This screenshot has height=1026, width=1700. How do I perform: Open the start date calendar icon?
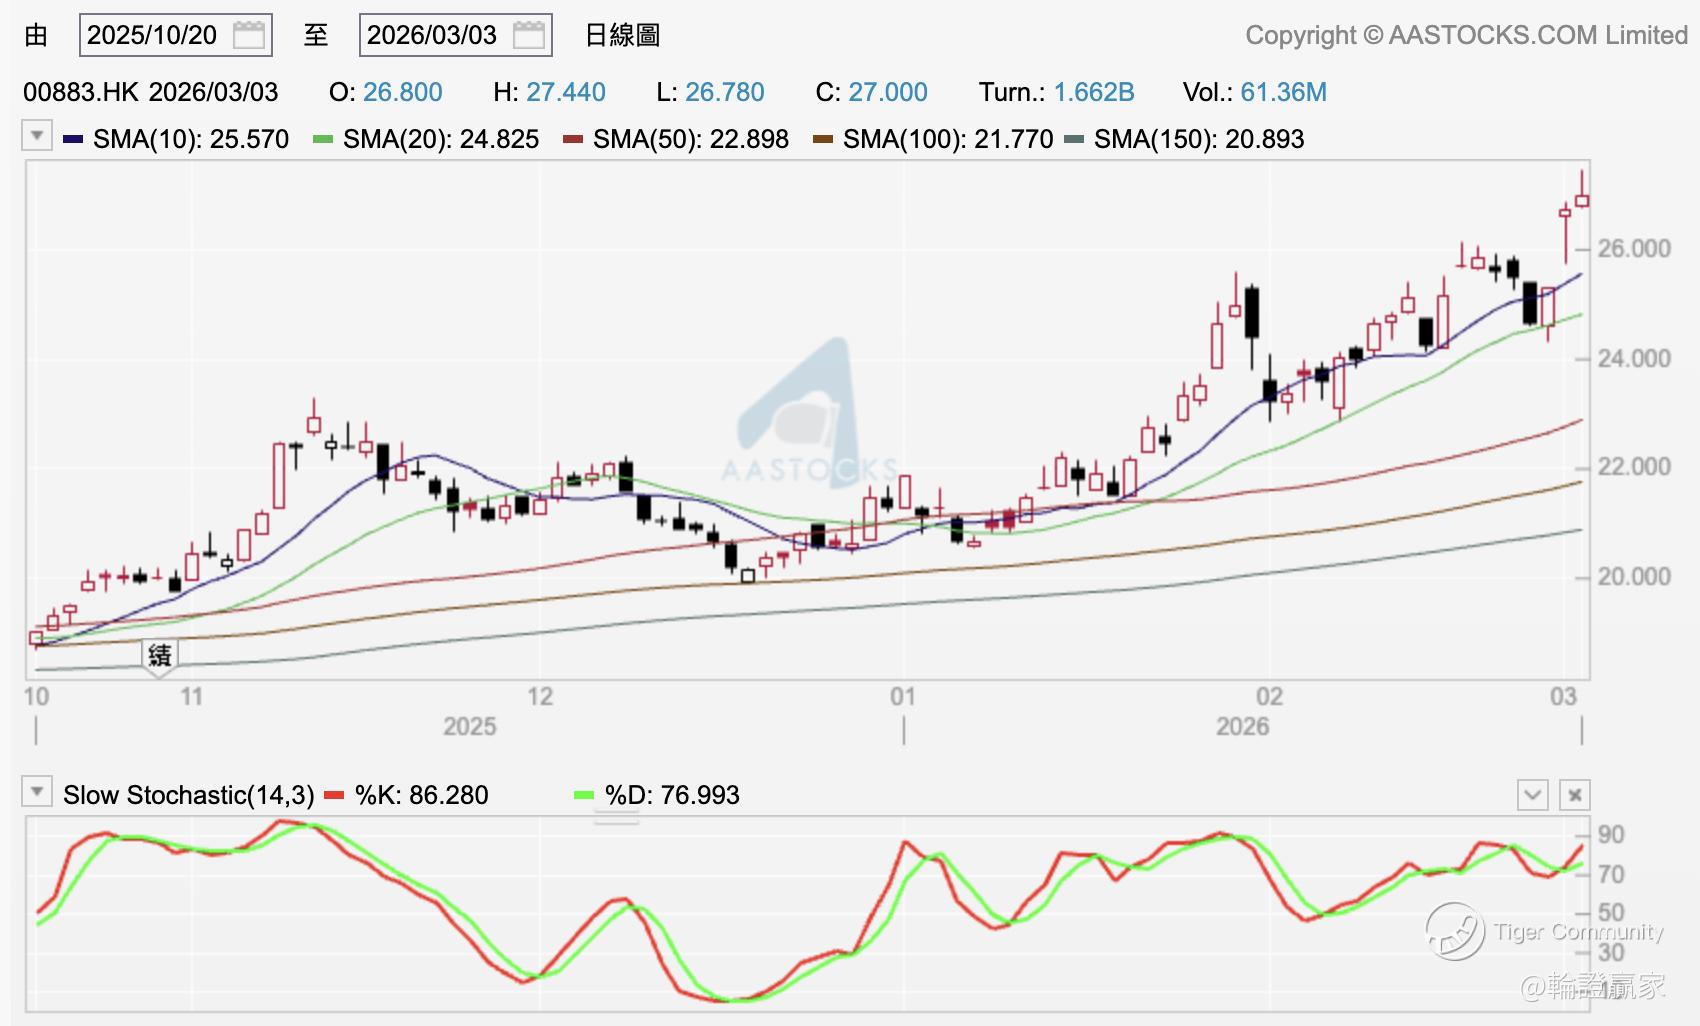249,35
